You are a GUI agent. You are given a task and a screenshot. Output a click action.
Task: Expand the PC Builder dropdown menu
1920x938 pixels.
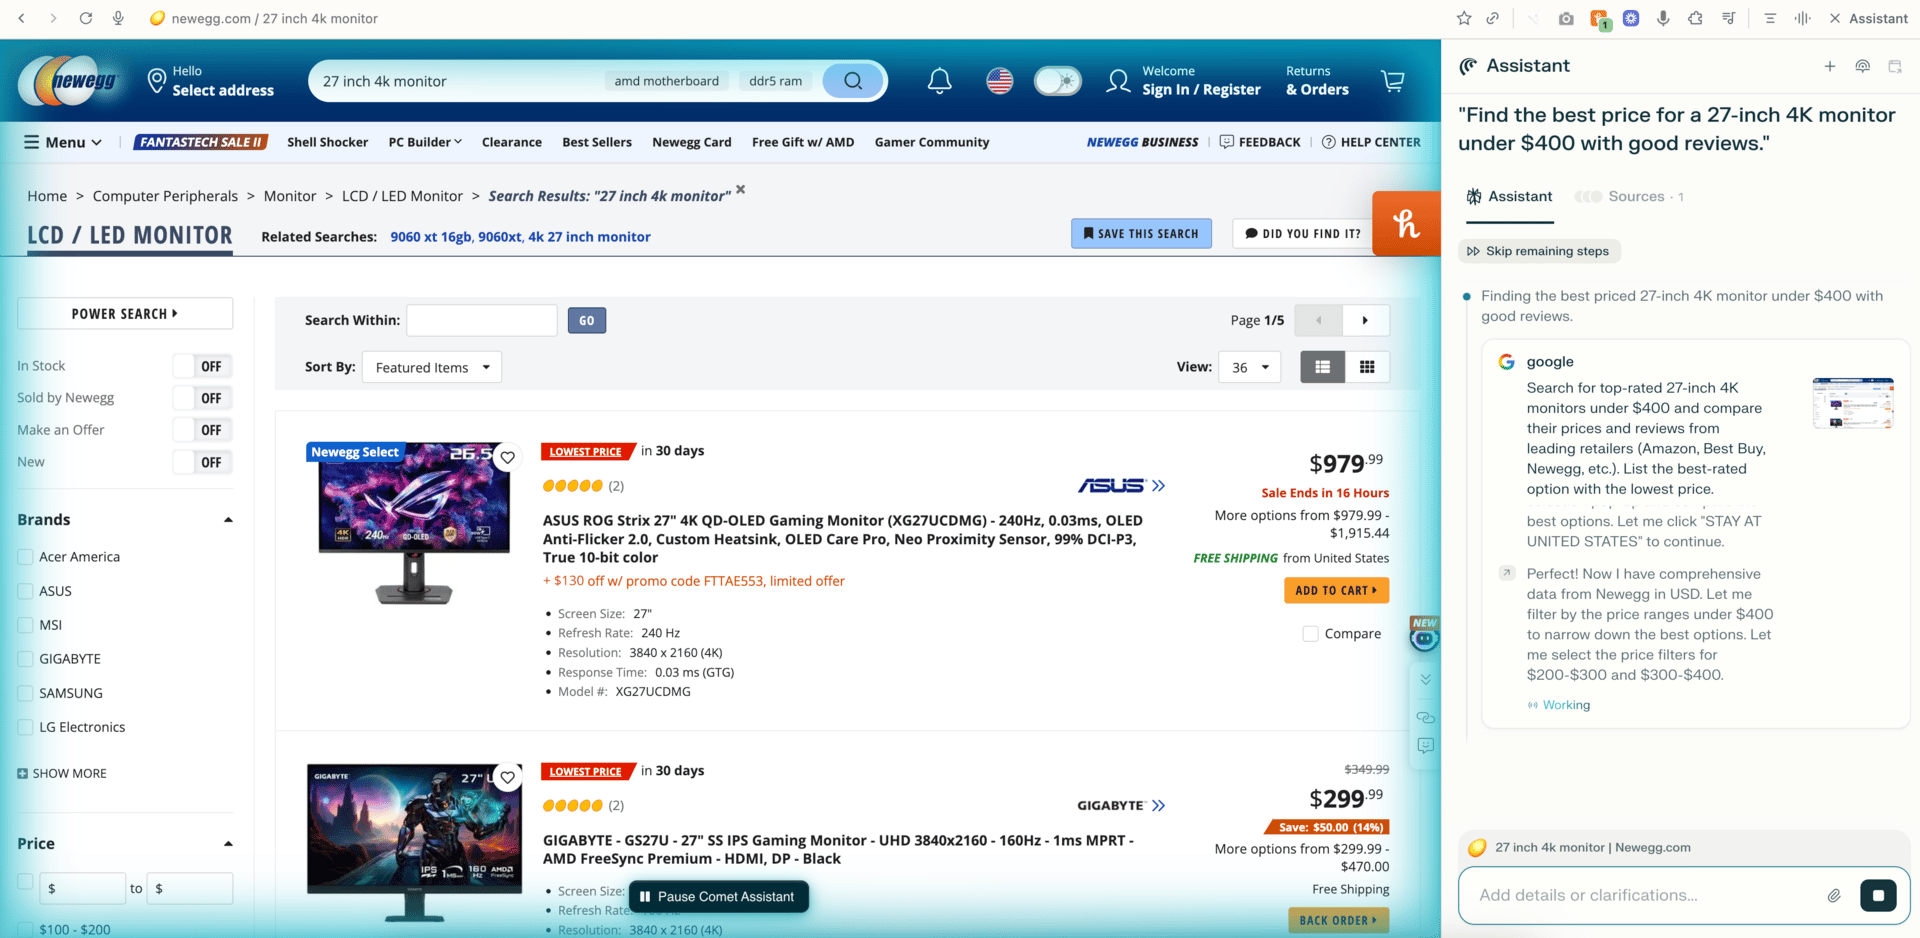(425, 142)
